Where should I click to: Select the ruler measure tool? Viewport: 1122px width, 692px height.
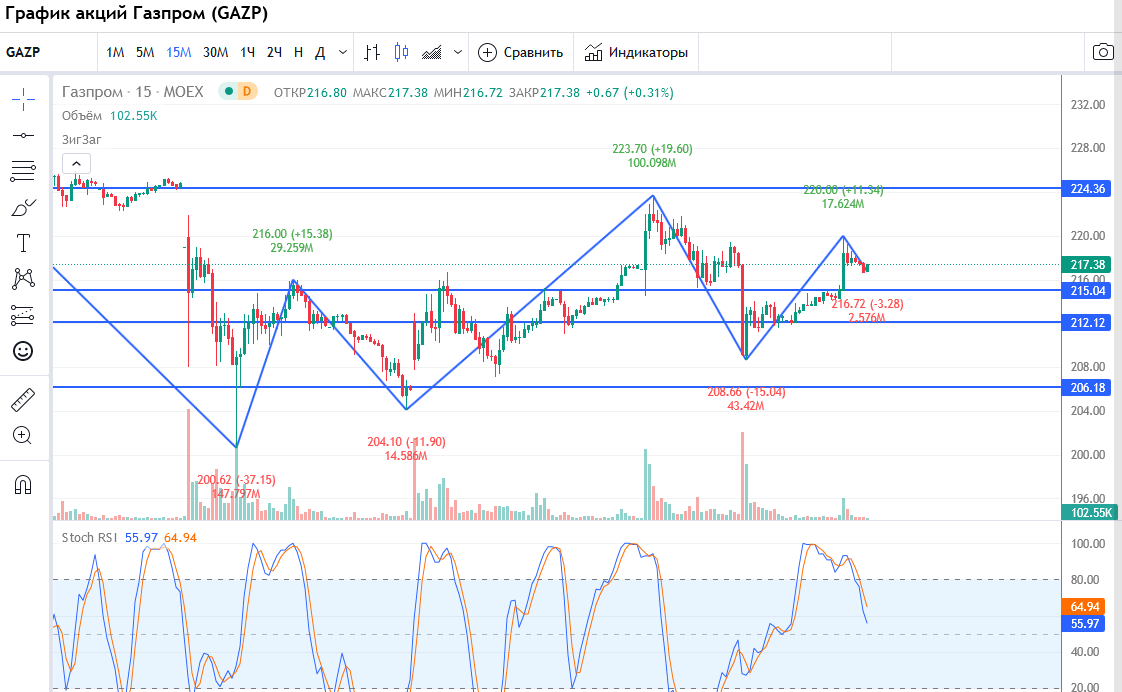point(23,400)
